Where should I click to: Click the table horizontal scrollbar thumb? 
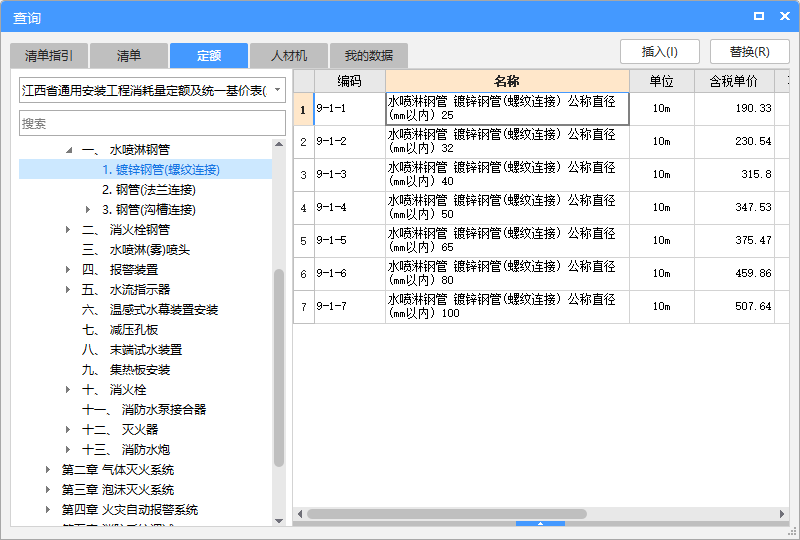click(x=446, y=514)
